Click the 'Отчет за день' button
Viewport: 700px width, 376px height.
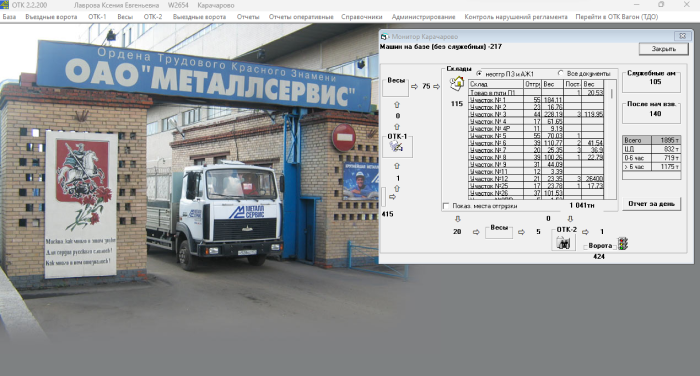coord(651,204)
